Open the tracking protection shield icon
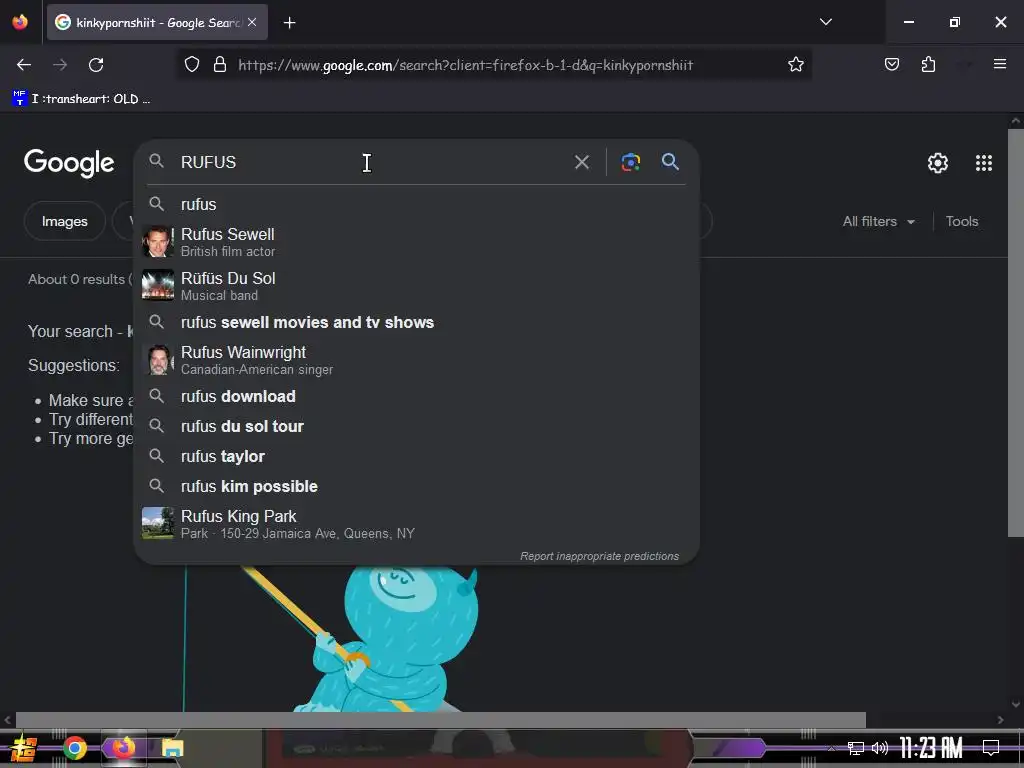Screen dimensions: 1024x768 tap(191, 65)
